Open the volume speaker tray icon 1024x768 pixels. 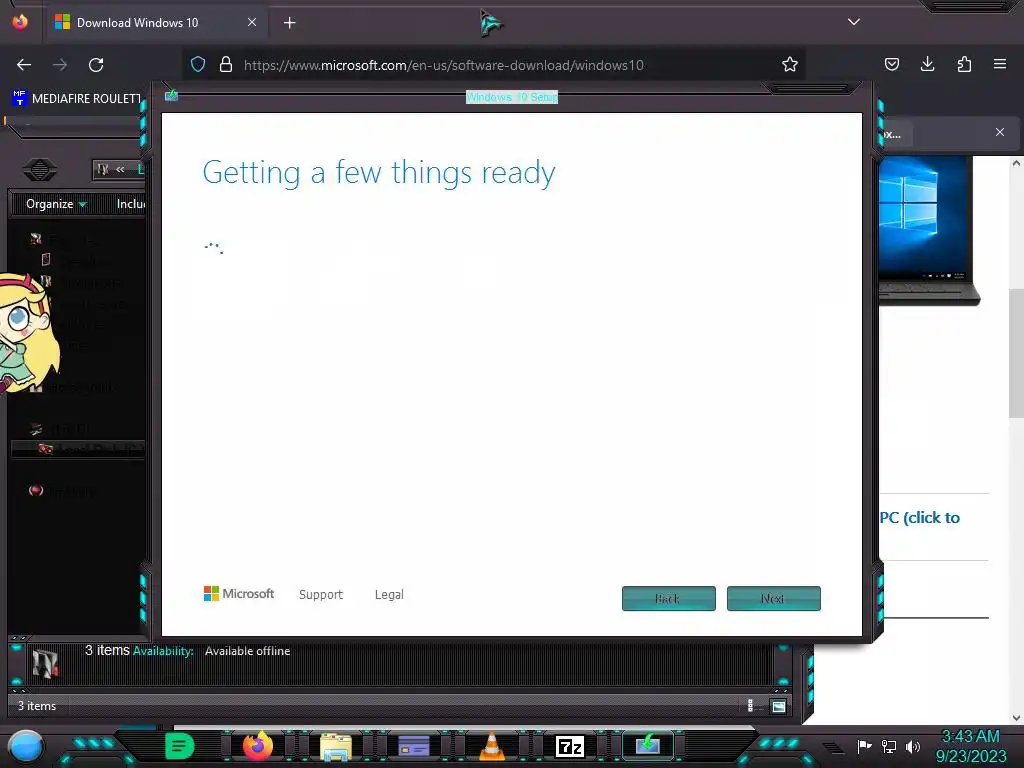[x=912, y=746]
